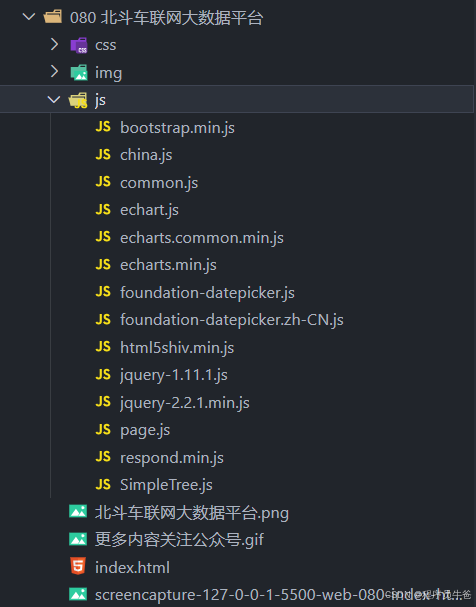Click image icon beside 北斗车联网大数据平台.png

(x=78, y=511)
